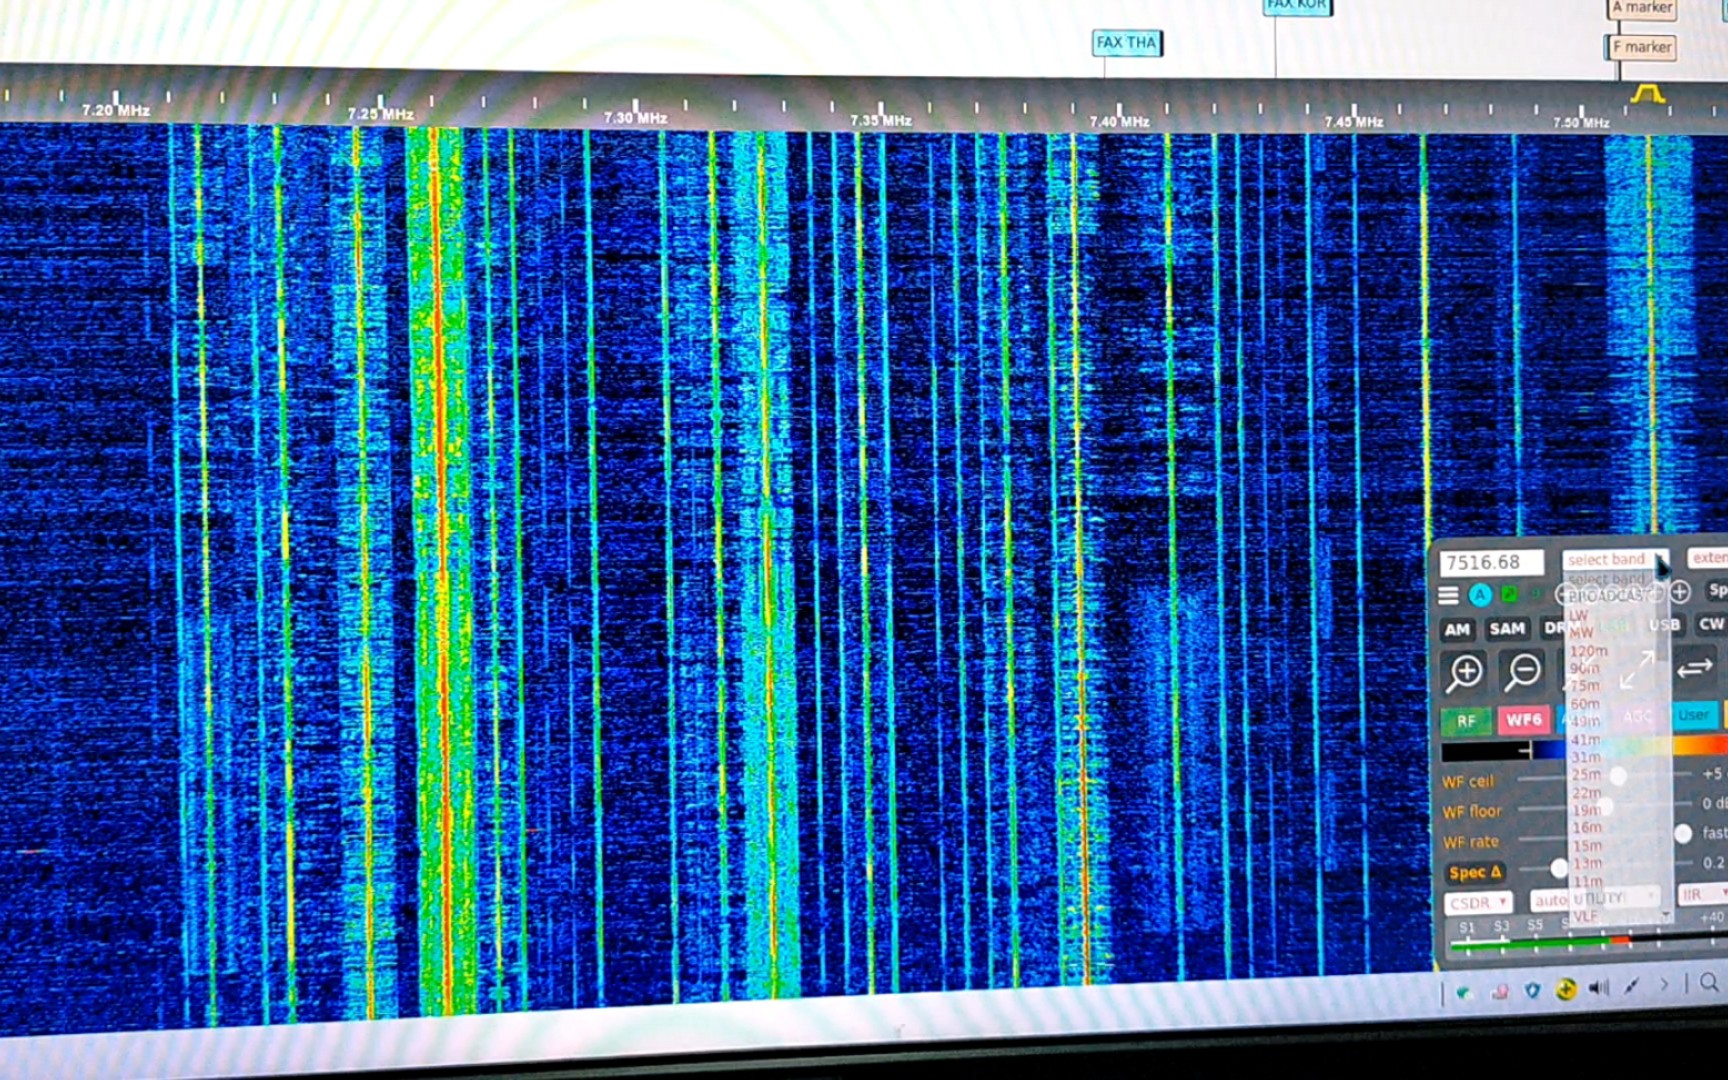Choose MW from the band list

tap(1581, 633)
